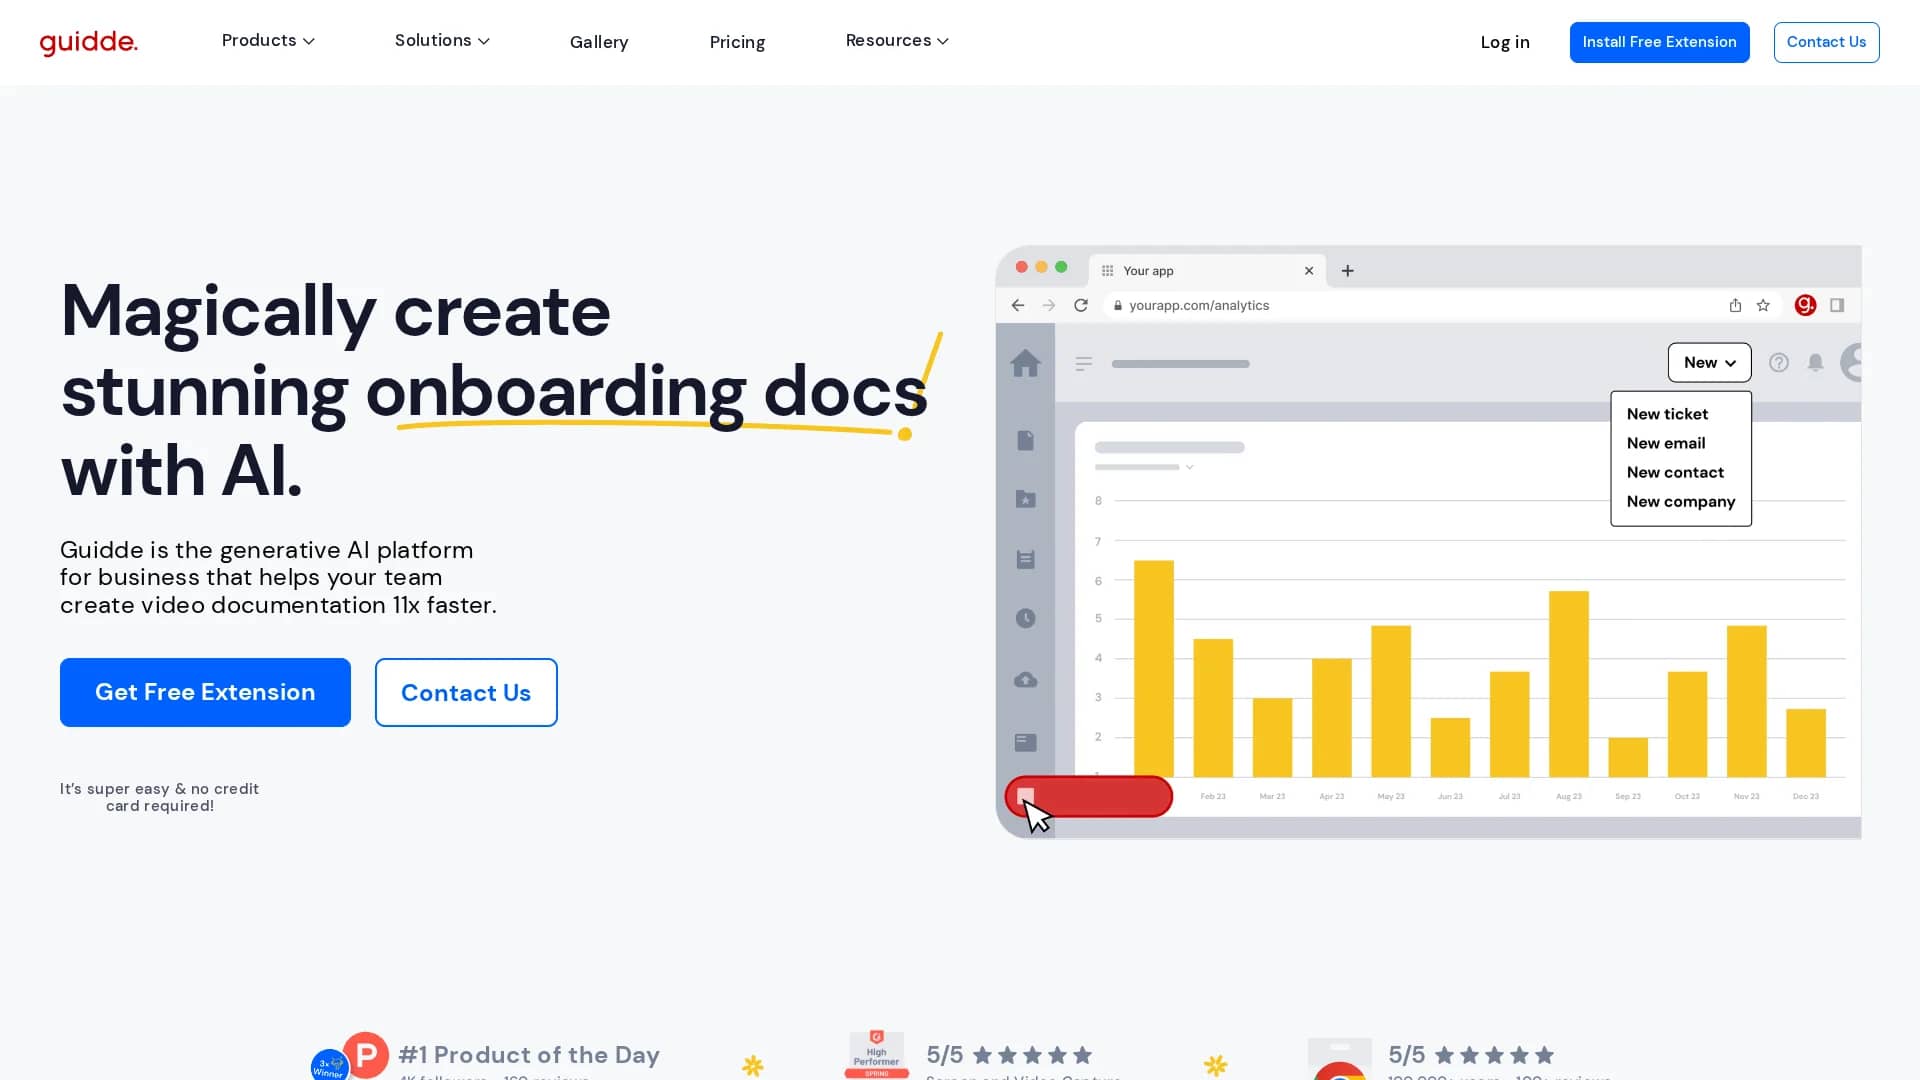Viewport: 1920px width, 1080px height.
Task: Click the reload icon in mock browser
Action: click(x=1081, y=305)
